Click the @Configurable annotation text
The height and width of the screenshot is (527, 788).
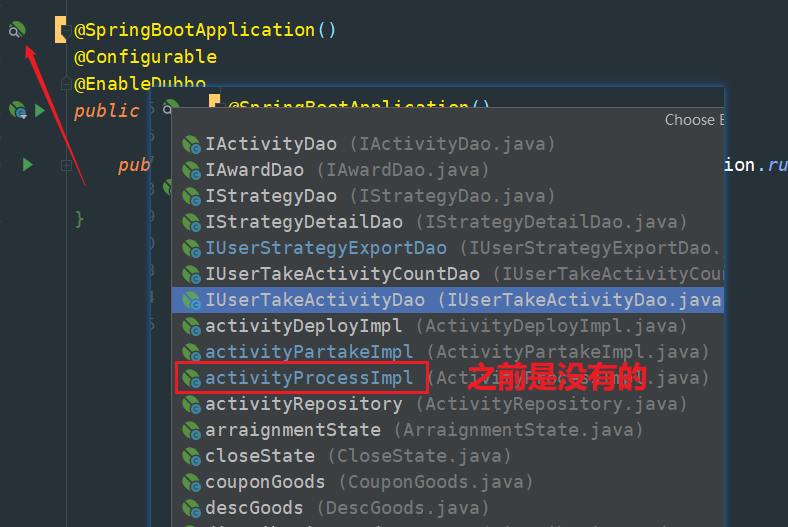tap(145, 57)
